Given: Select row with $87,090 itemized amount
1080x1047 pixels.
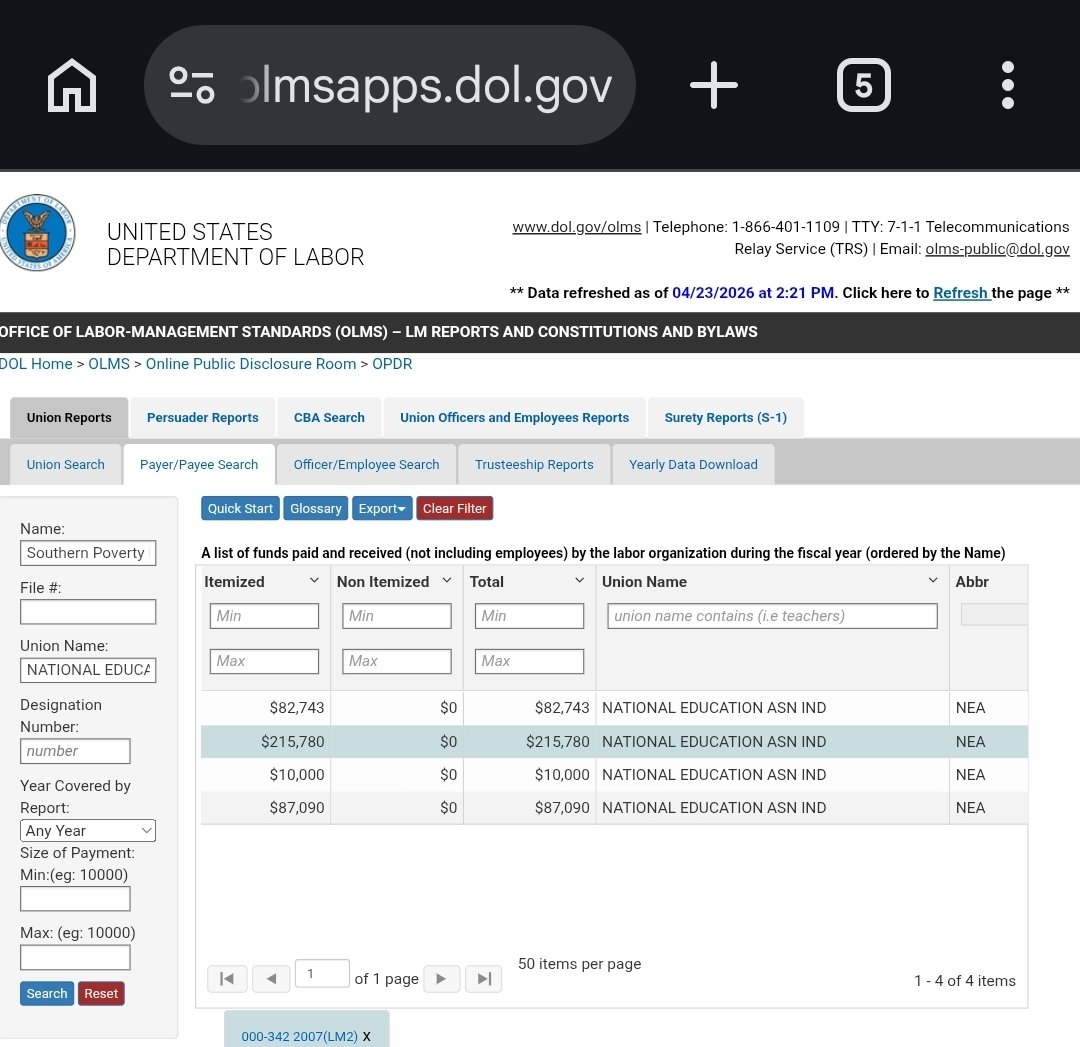Looking at the screenshot, I should click(614, 807).
